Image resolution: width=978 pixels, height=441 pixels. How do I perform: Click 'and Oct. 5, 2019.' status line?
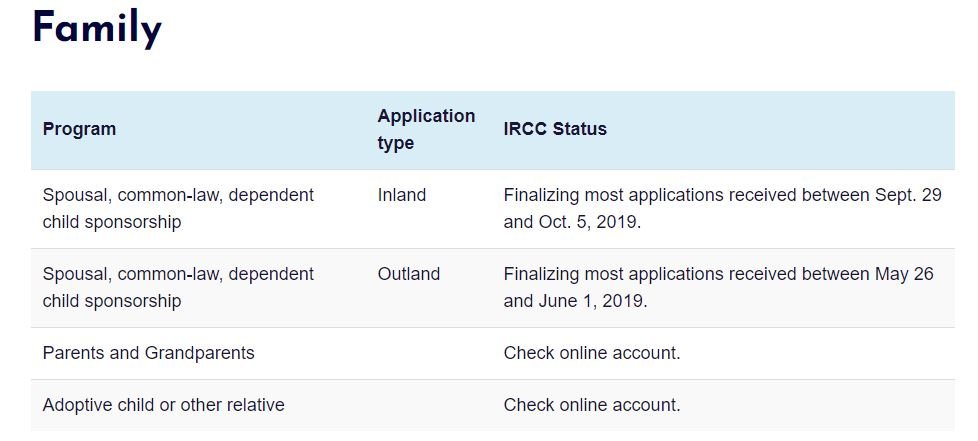pyautogui.click(x=572, y=222)
